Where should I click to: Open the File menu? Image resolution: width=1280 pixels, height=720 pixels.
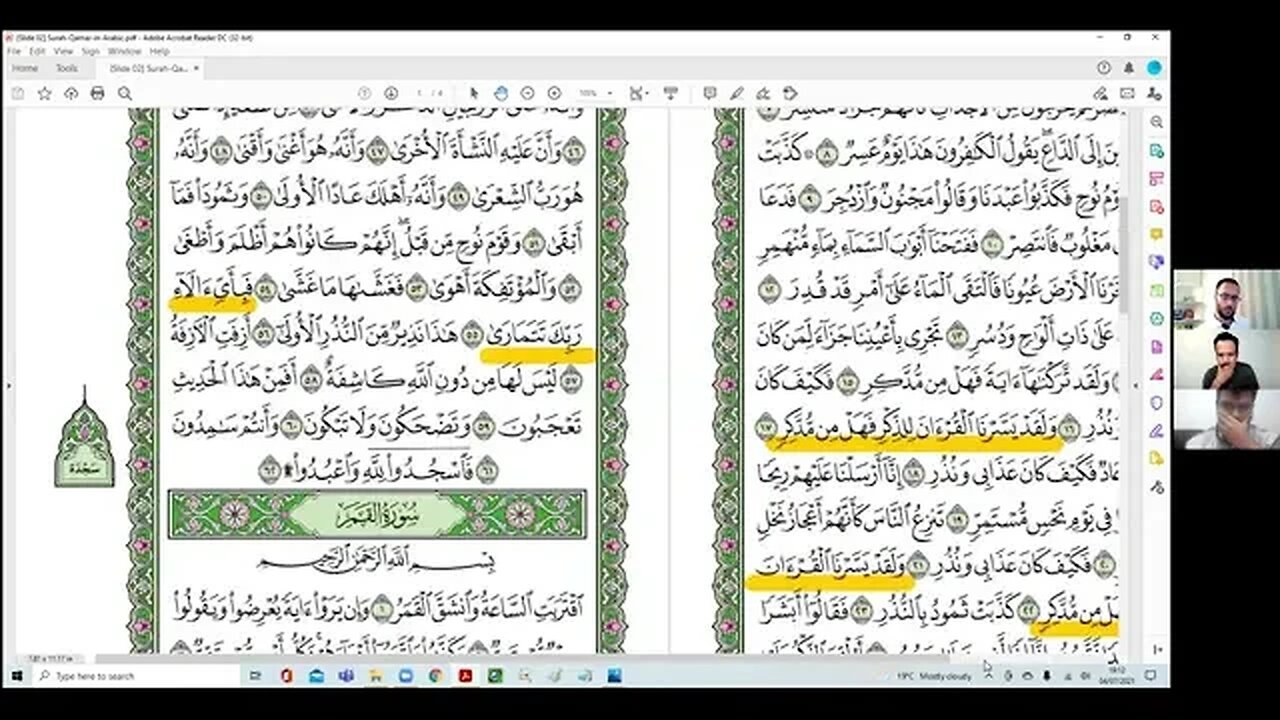[12, 51]
